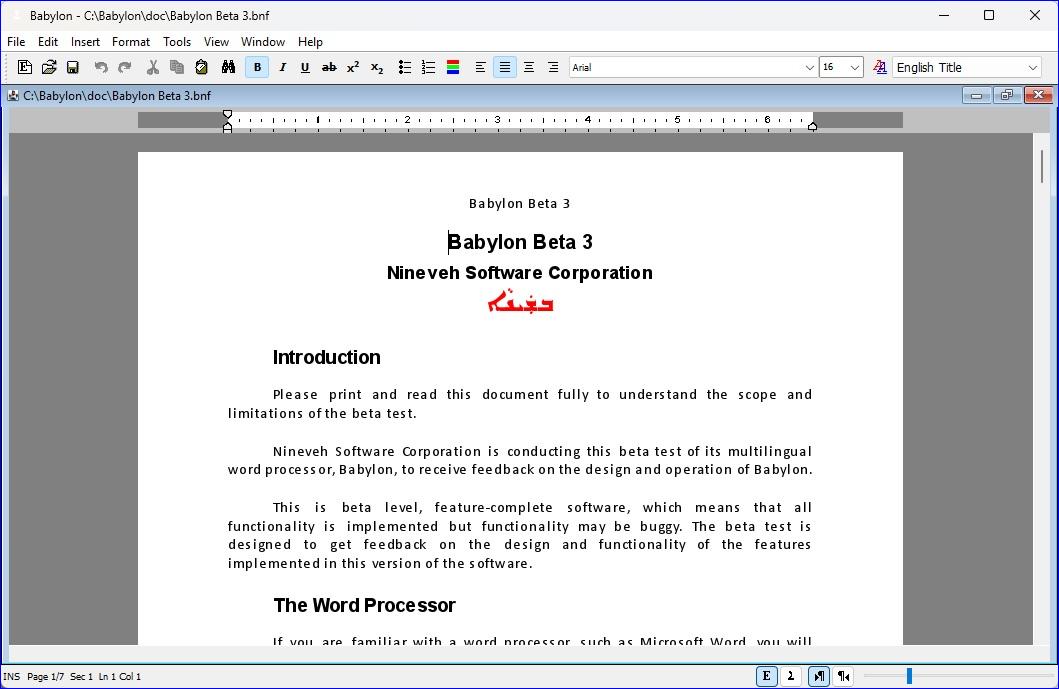Image resolution: width=1059 pixels, height=689 pixels.
Task: Click the right margin marker on ruler
Action: pos(812,126)
